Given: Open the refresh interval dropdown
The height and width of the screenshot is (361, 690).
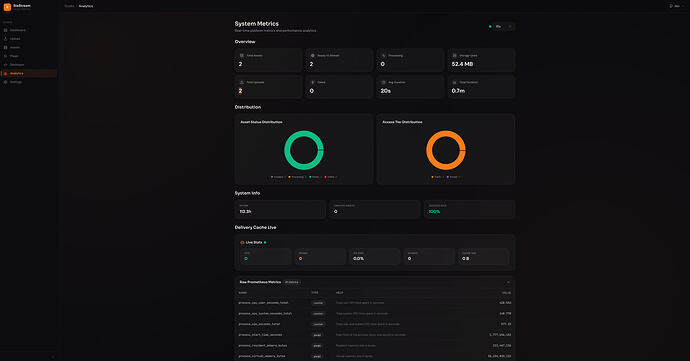Looking at the screenshot, I should pos(504,26).
